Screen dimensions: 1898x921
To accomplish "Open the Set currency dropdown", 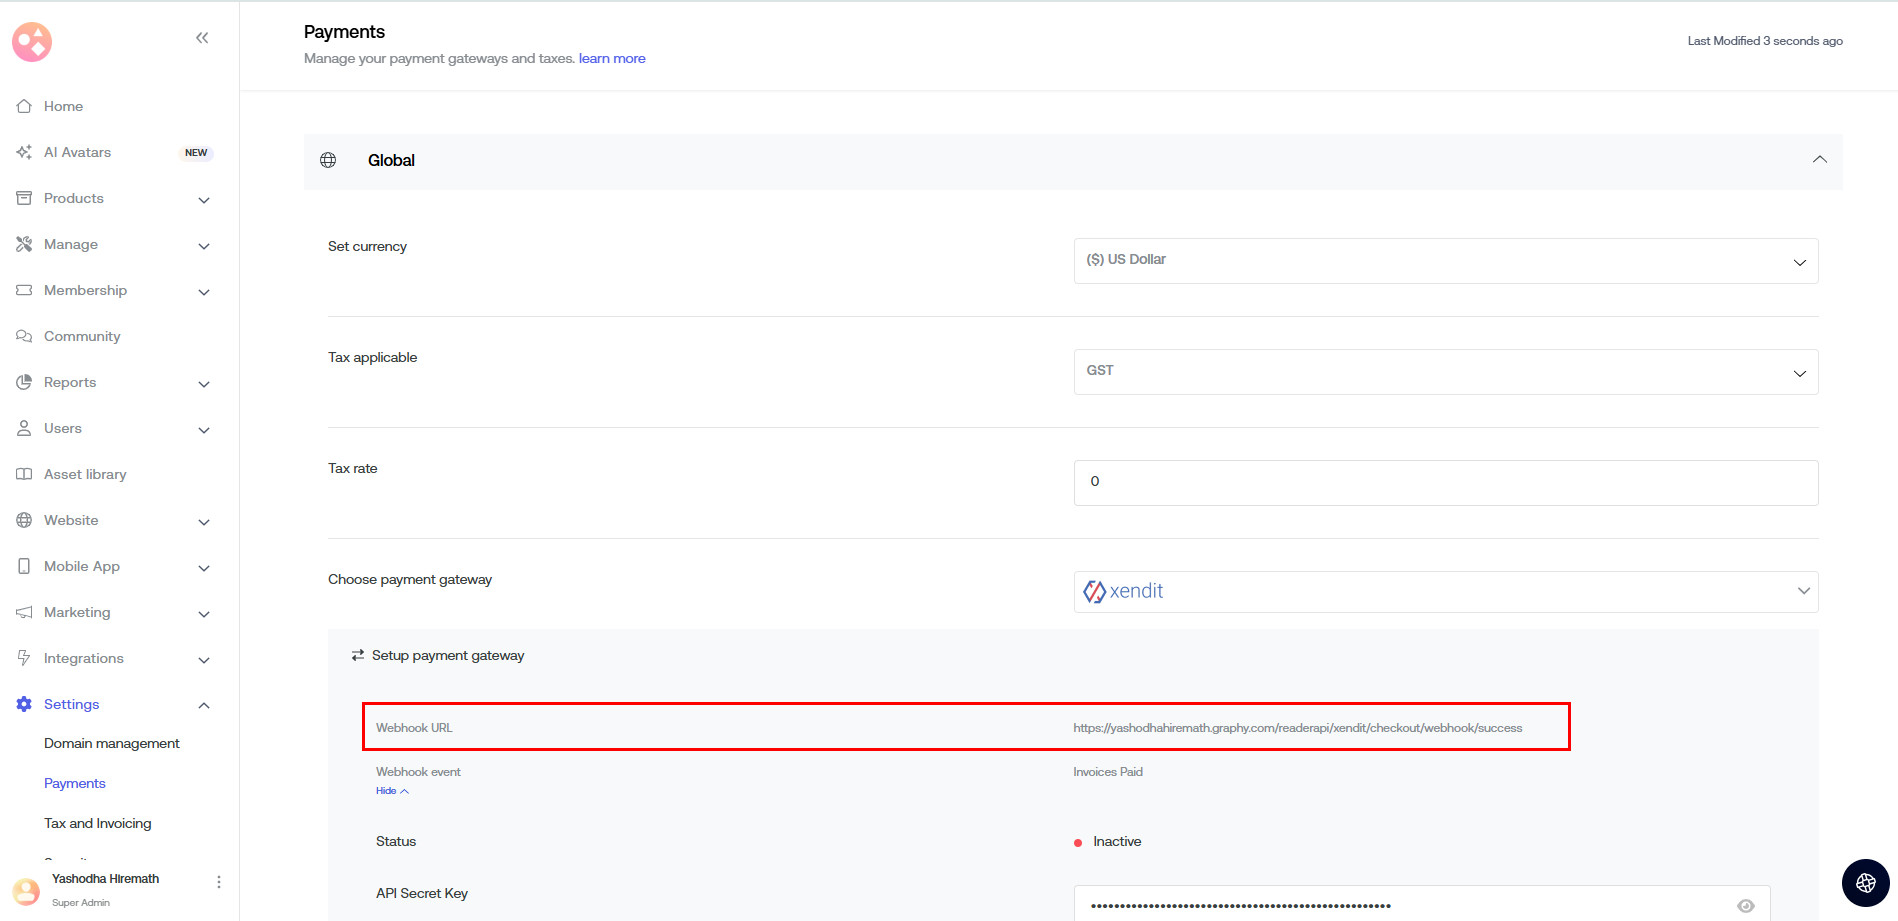I will [x=1445, y=261].
